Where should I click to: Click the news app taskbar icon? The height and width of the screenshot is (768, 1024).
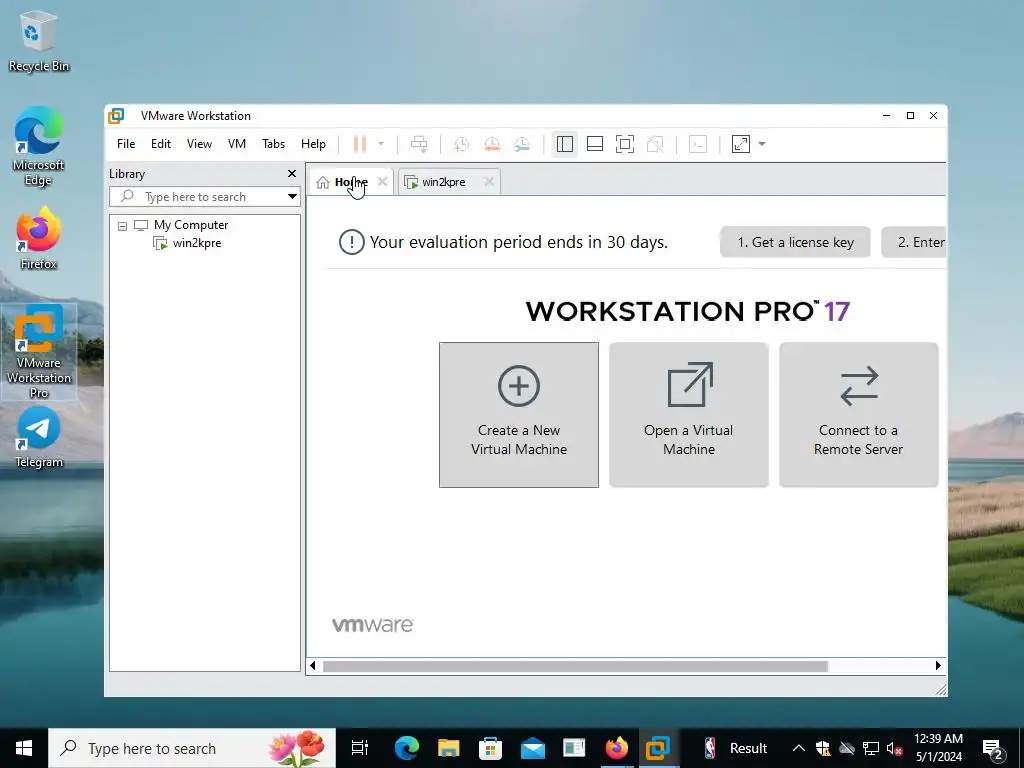(x=574, y=748)
